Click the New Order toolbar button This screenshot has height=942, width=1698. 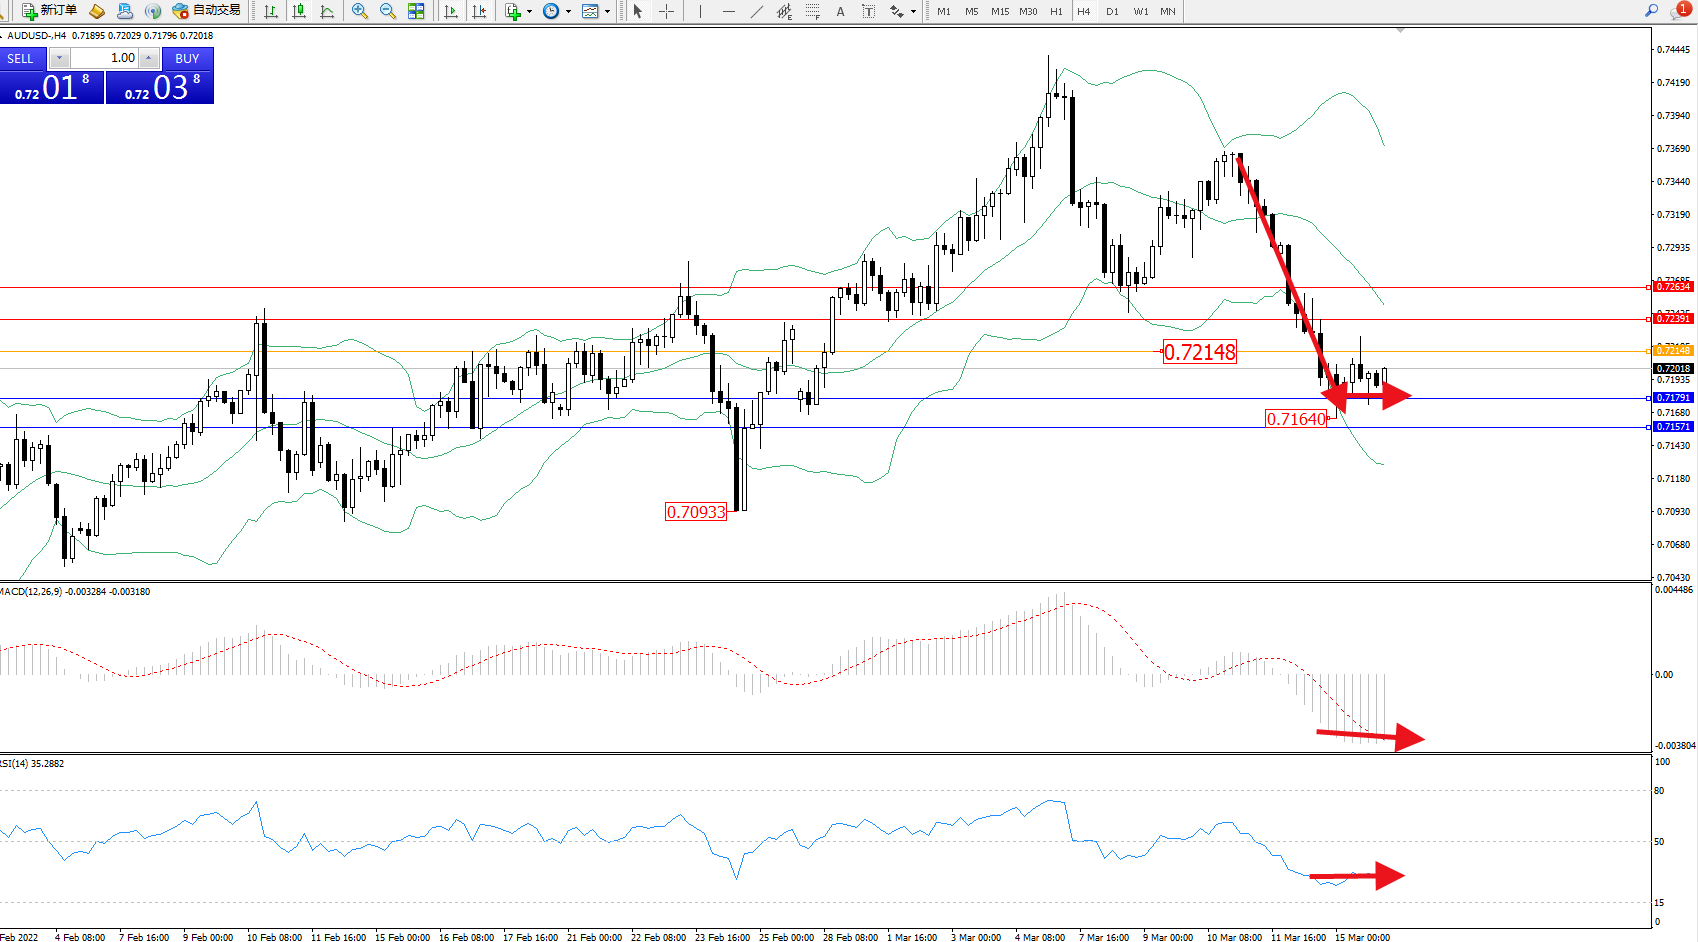[48, 11]
